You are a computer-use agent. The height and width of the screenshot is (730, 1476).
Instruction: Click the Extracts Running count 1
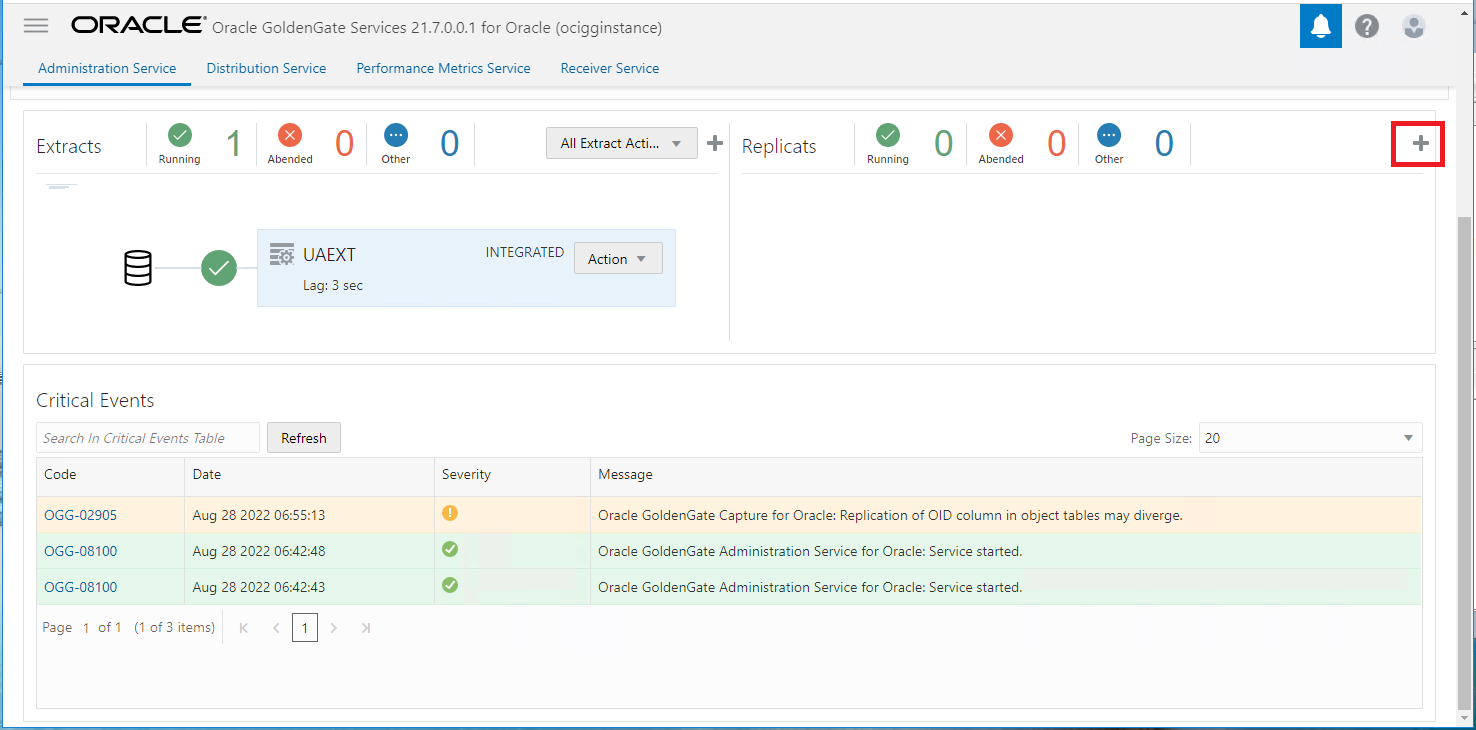pyautogui.click(x=234, y=144)
